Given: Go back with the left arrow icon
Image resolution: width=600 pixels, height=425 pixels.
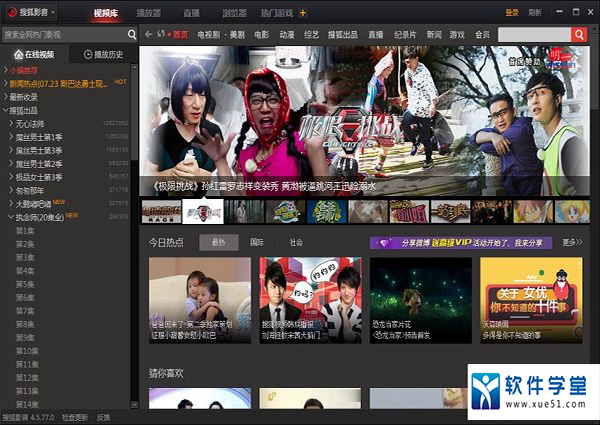Looking at the screenshot, I should [148, 34].
